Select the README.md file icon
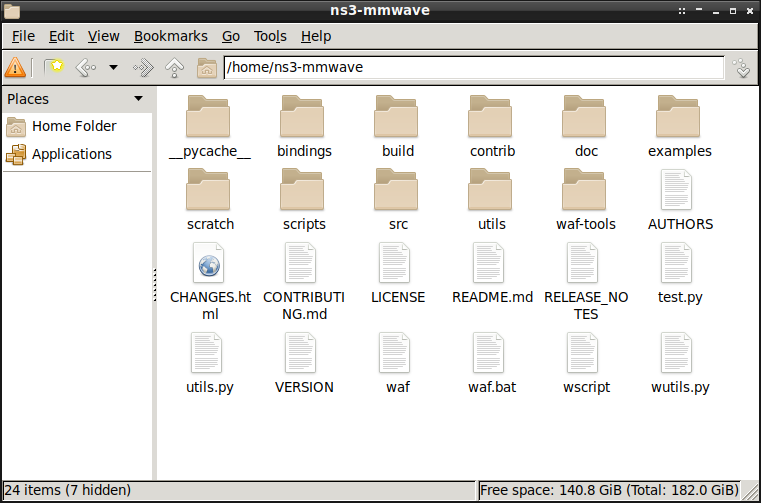 [x=489, y=263]
